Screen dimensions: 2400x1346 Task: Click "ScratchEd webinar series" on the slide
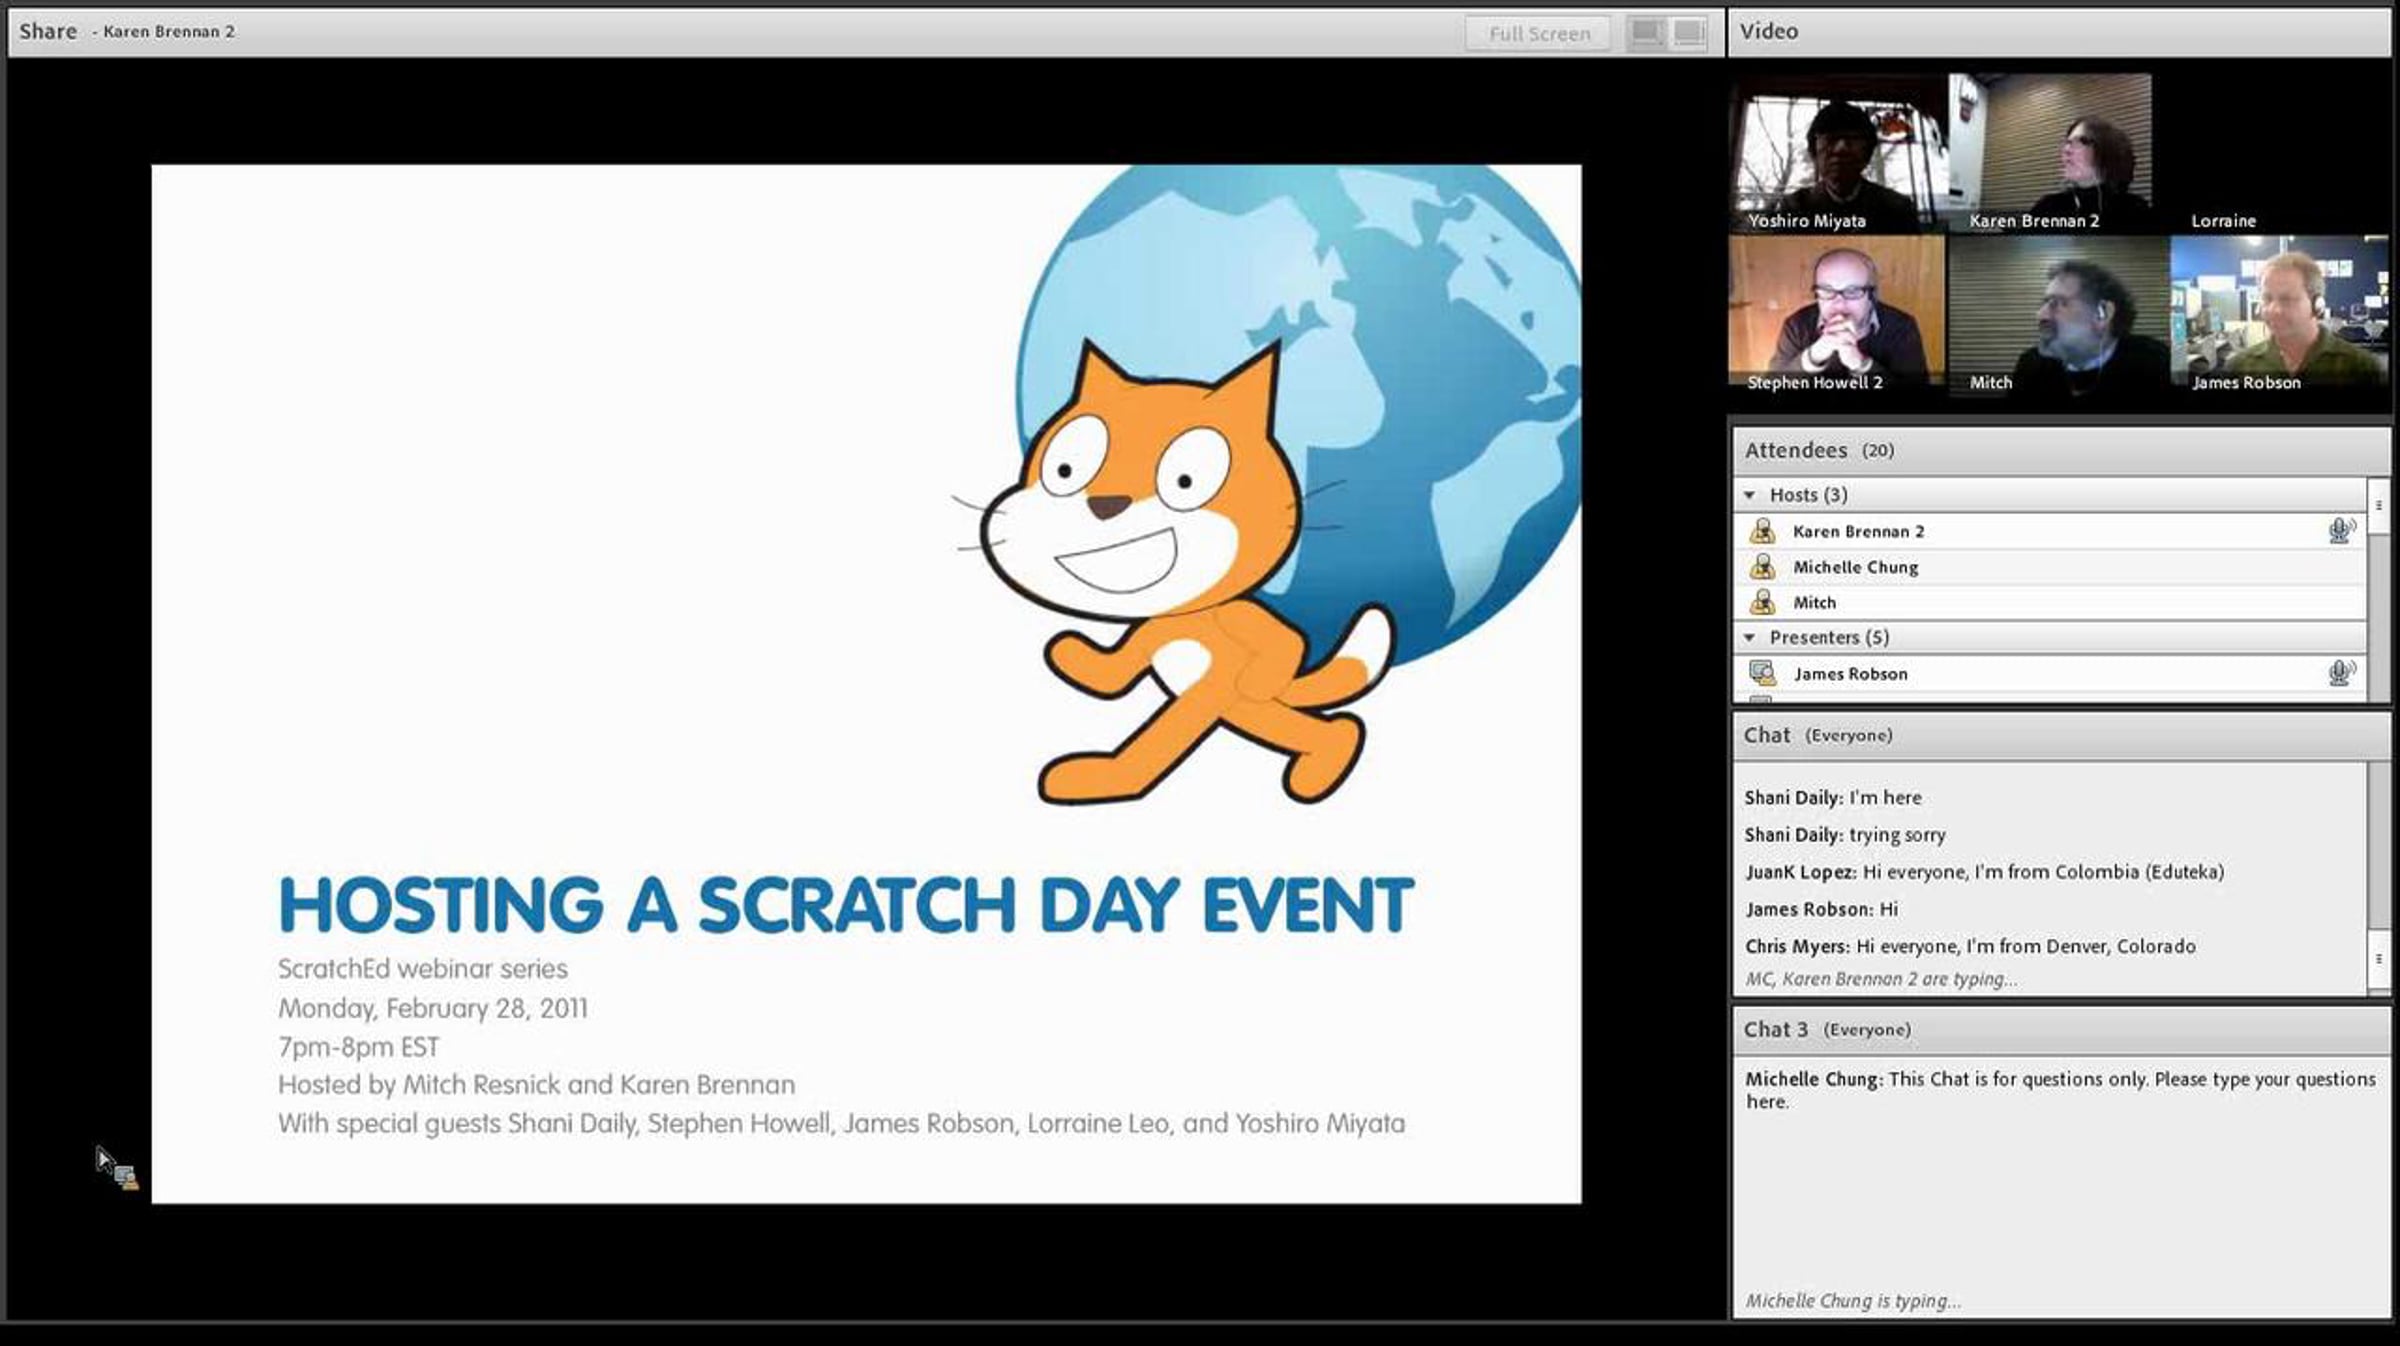[x=423, y=969]
